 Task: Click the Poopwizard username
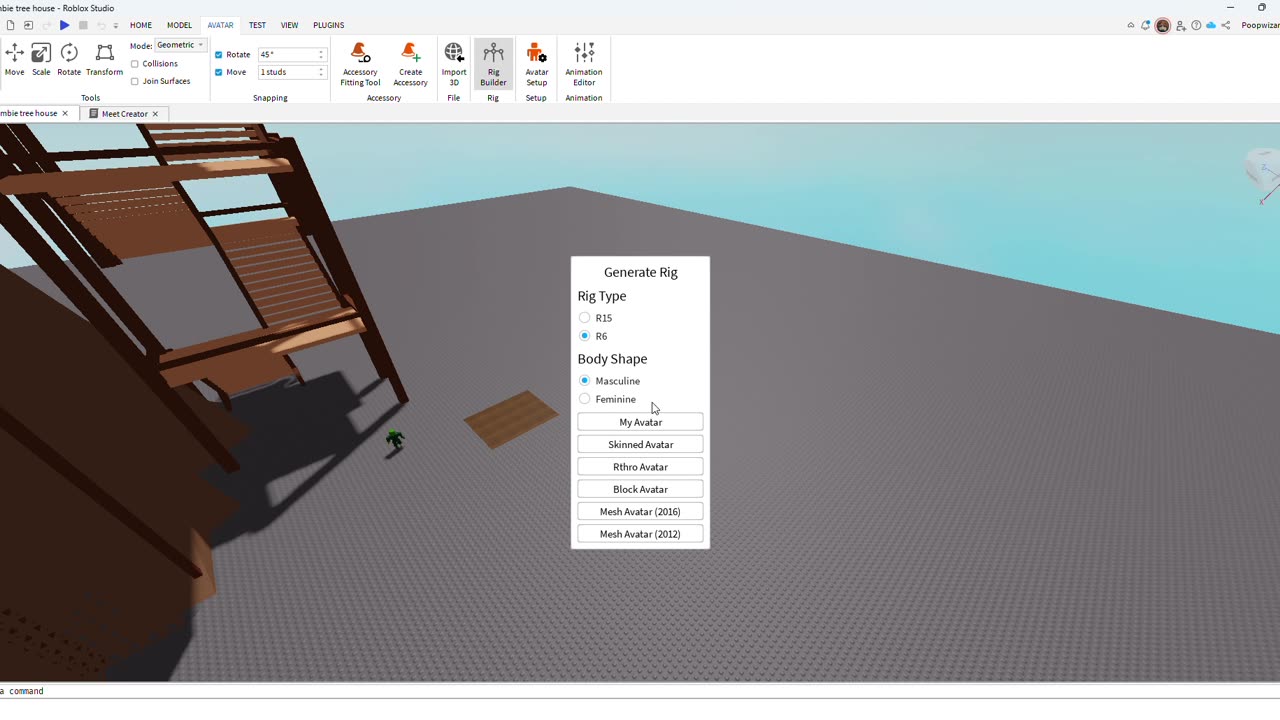pyautogui.click(x=1260, y=26)
